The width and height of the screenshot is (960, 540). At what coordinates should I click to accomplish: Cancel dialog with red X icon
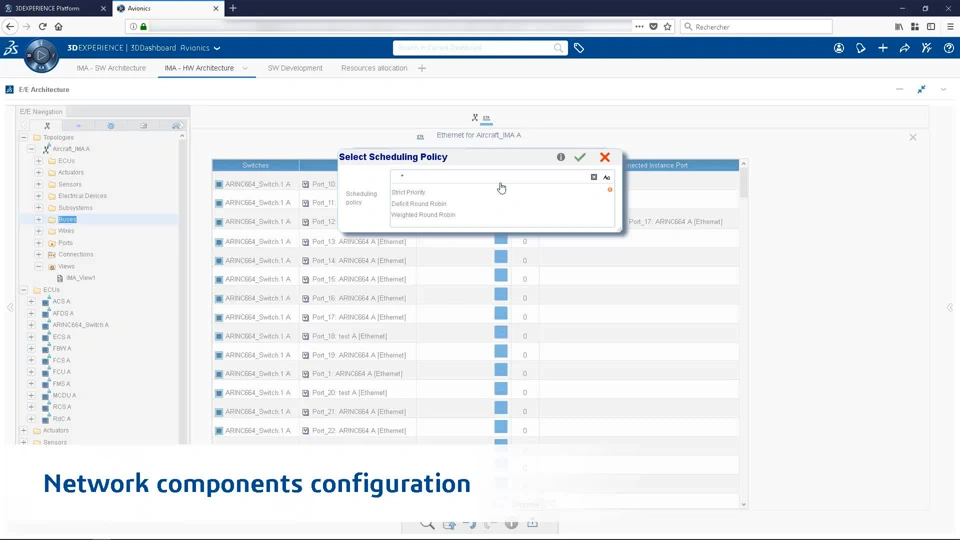pos(605,157)
